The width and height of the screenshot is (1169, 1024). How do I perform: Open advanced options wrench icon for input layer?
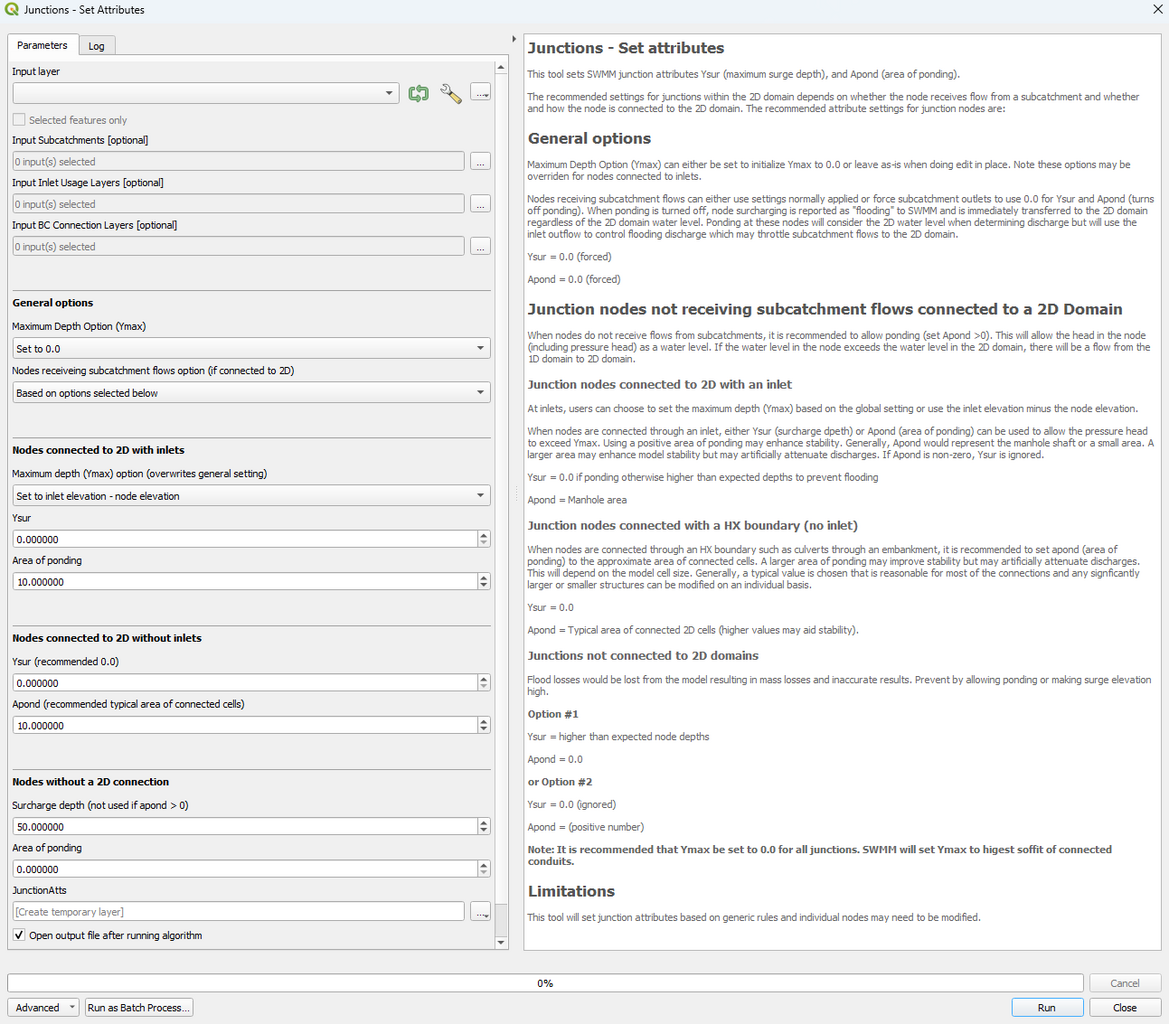tap(451, 94)
